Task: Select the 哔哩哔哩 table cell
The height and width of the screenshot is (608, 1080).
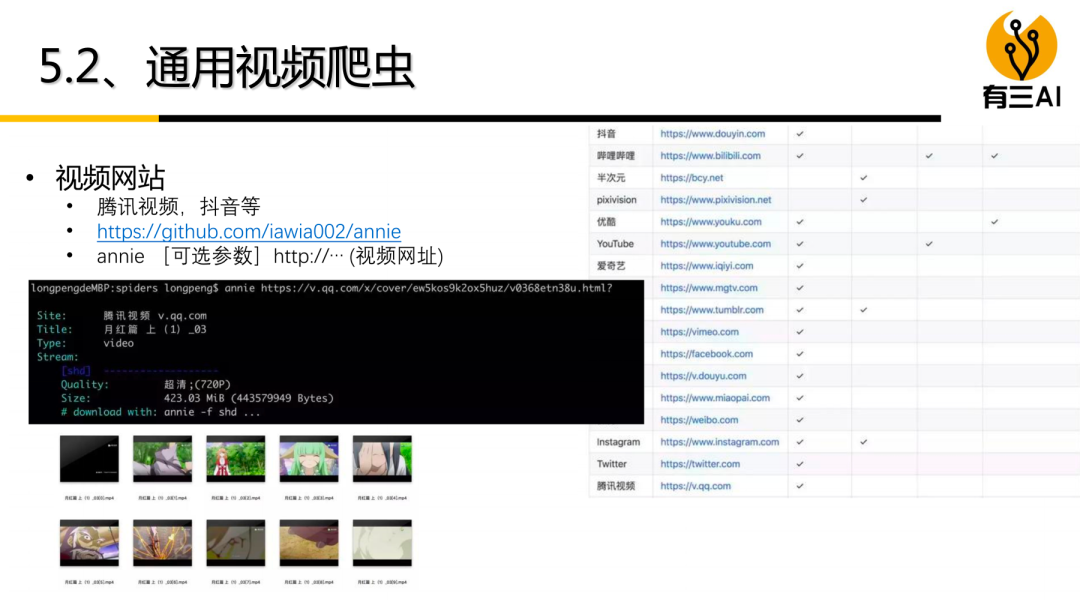Action: [620, 156]
